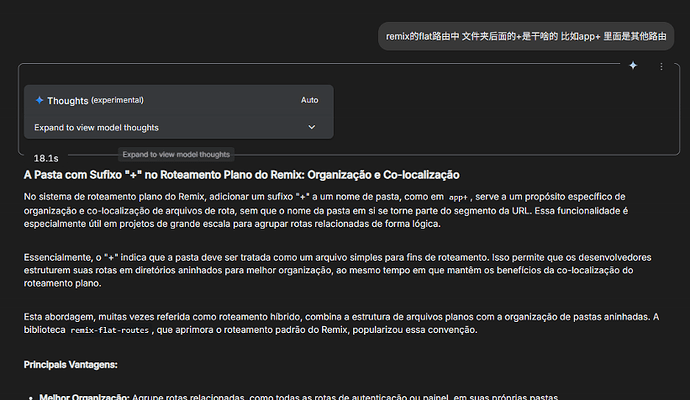Click the 'Principais Vantagens:' subheading
This screenshot has height=400, width=690.
pos(70,365)
